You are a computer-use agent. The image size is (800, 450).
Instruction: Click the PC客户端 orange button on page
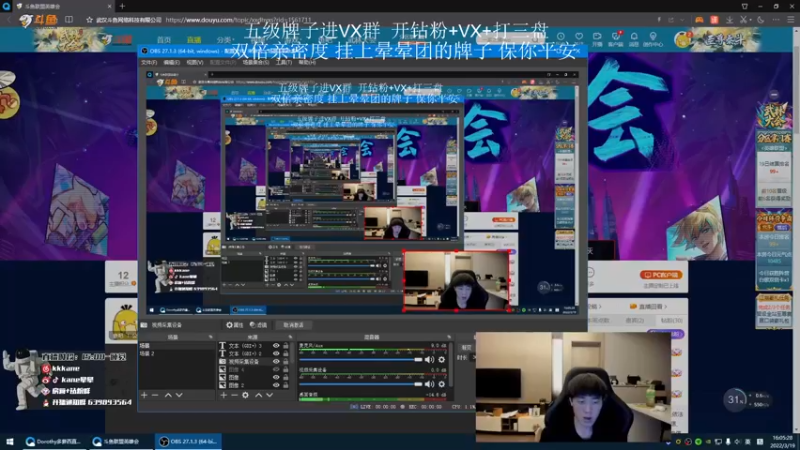click(661, 275)
